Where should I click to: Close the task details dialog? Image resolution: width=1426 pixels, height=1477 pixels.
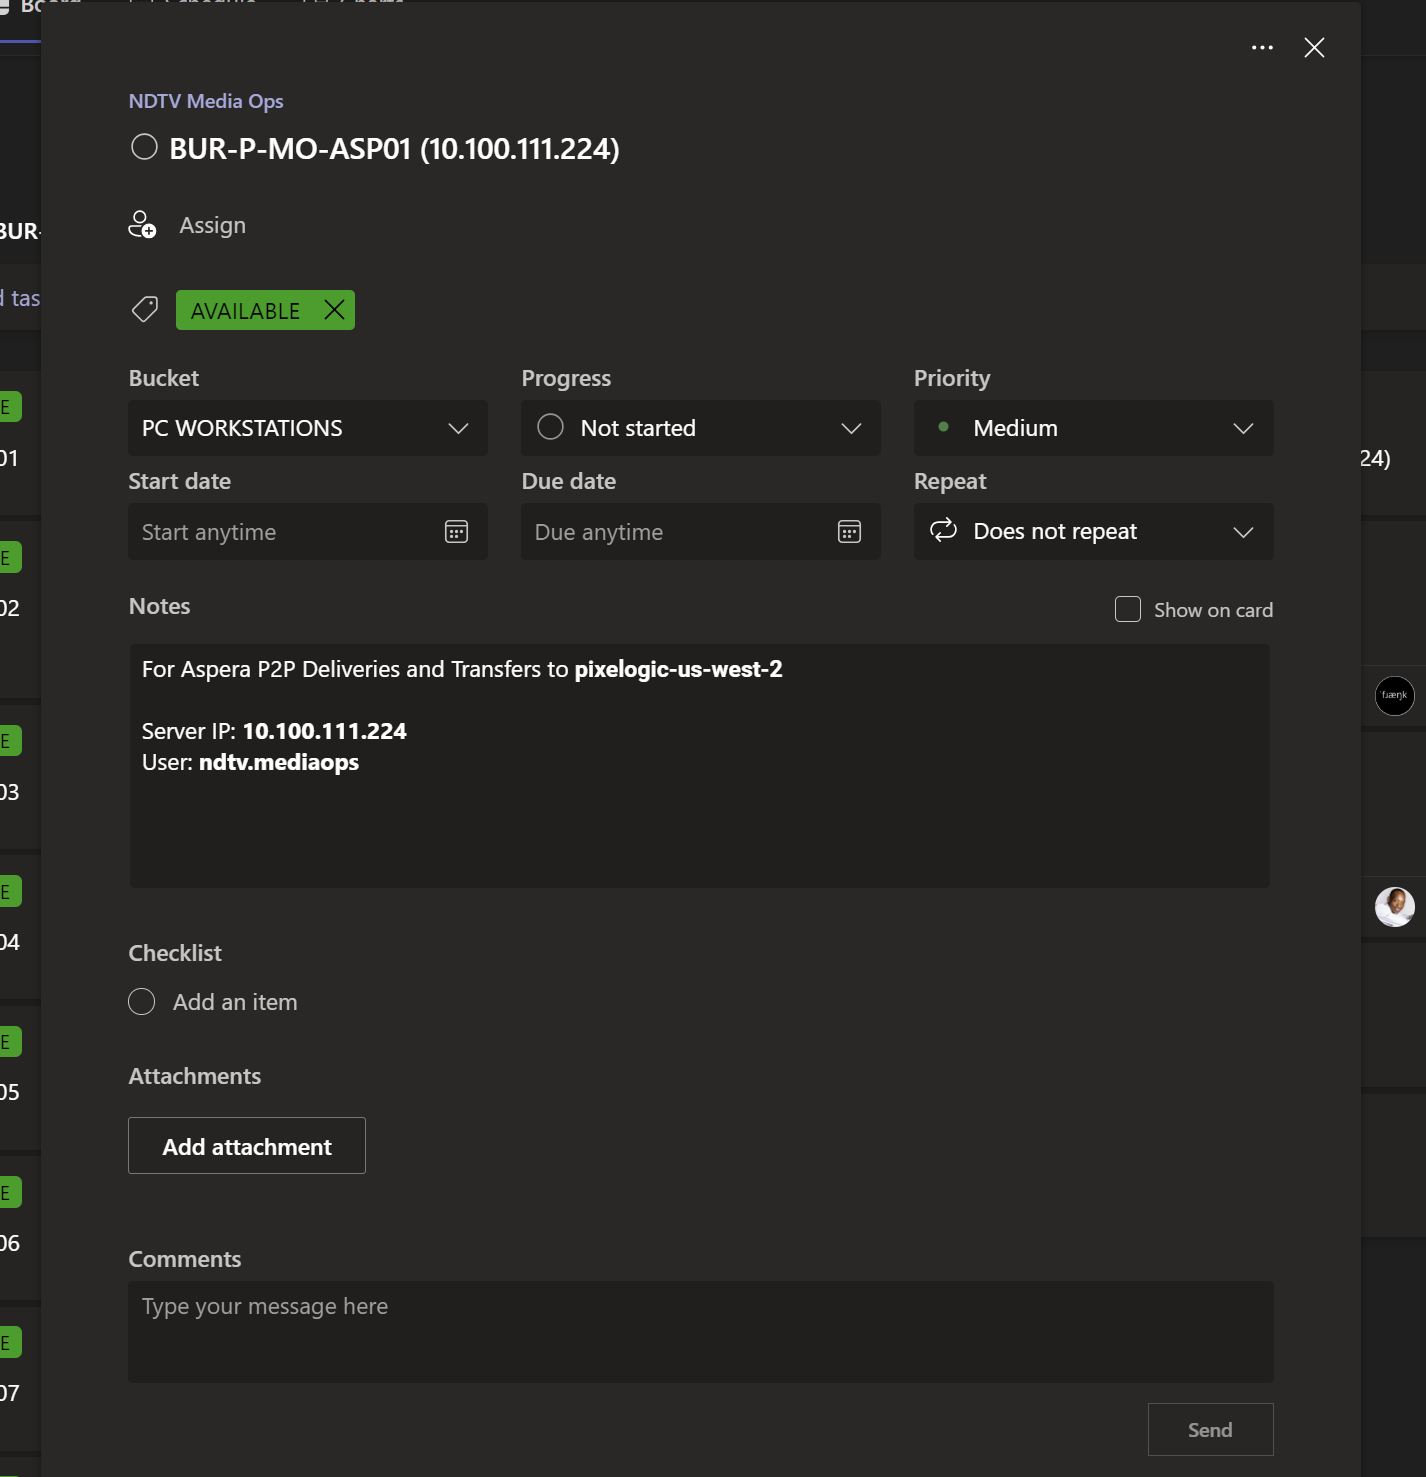click(1314, 48)
